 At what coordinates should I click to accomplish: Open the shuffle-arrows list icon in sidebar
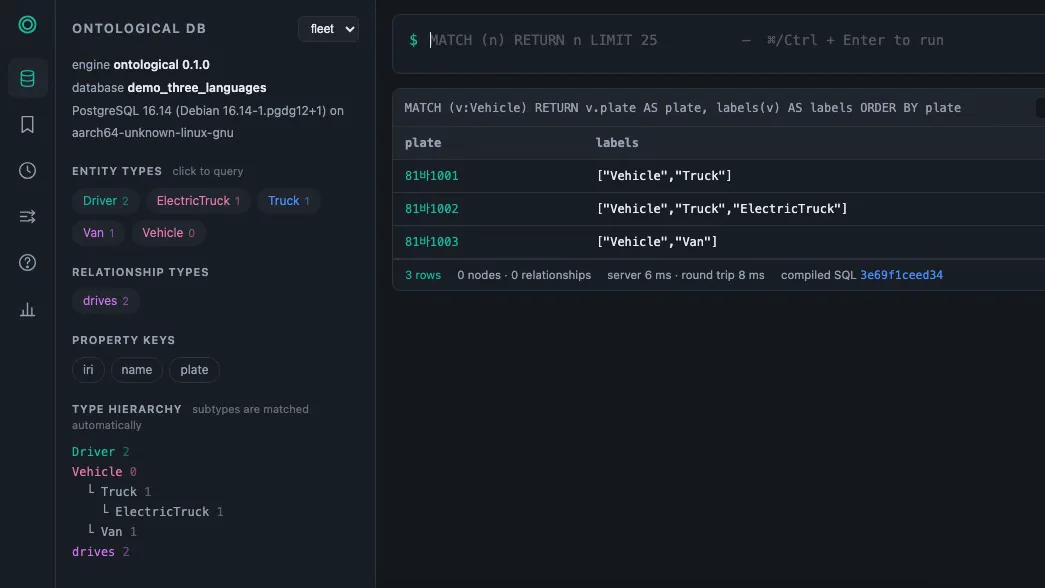point(27,217)
